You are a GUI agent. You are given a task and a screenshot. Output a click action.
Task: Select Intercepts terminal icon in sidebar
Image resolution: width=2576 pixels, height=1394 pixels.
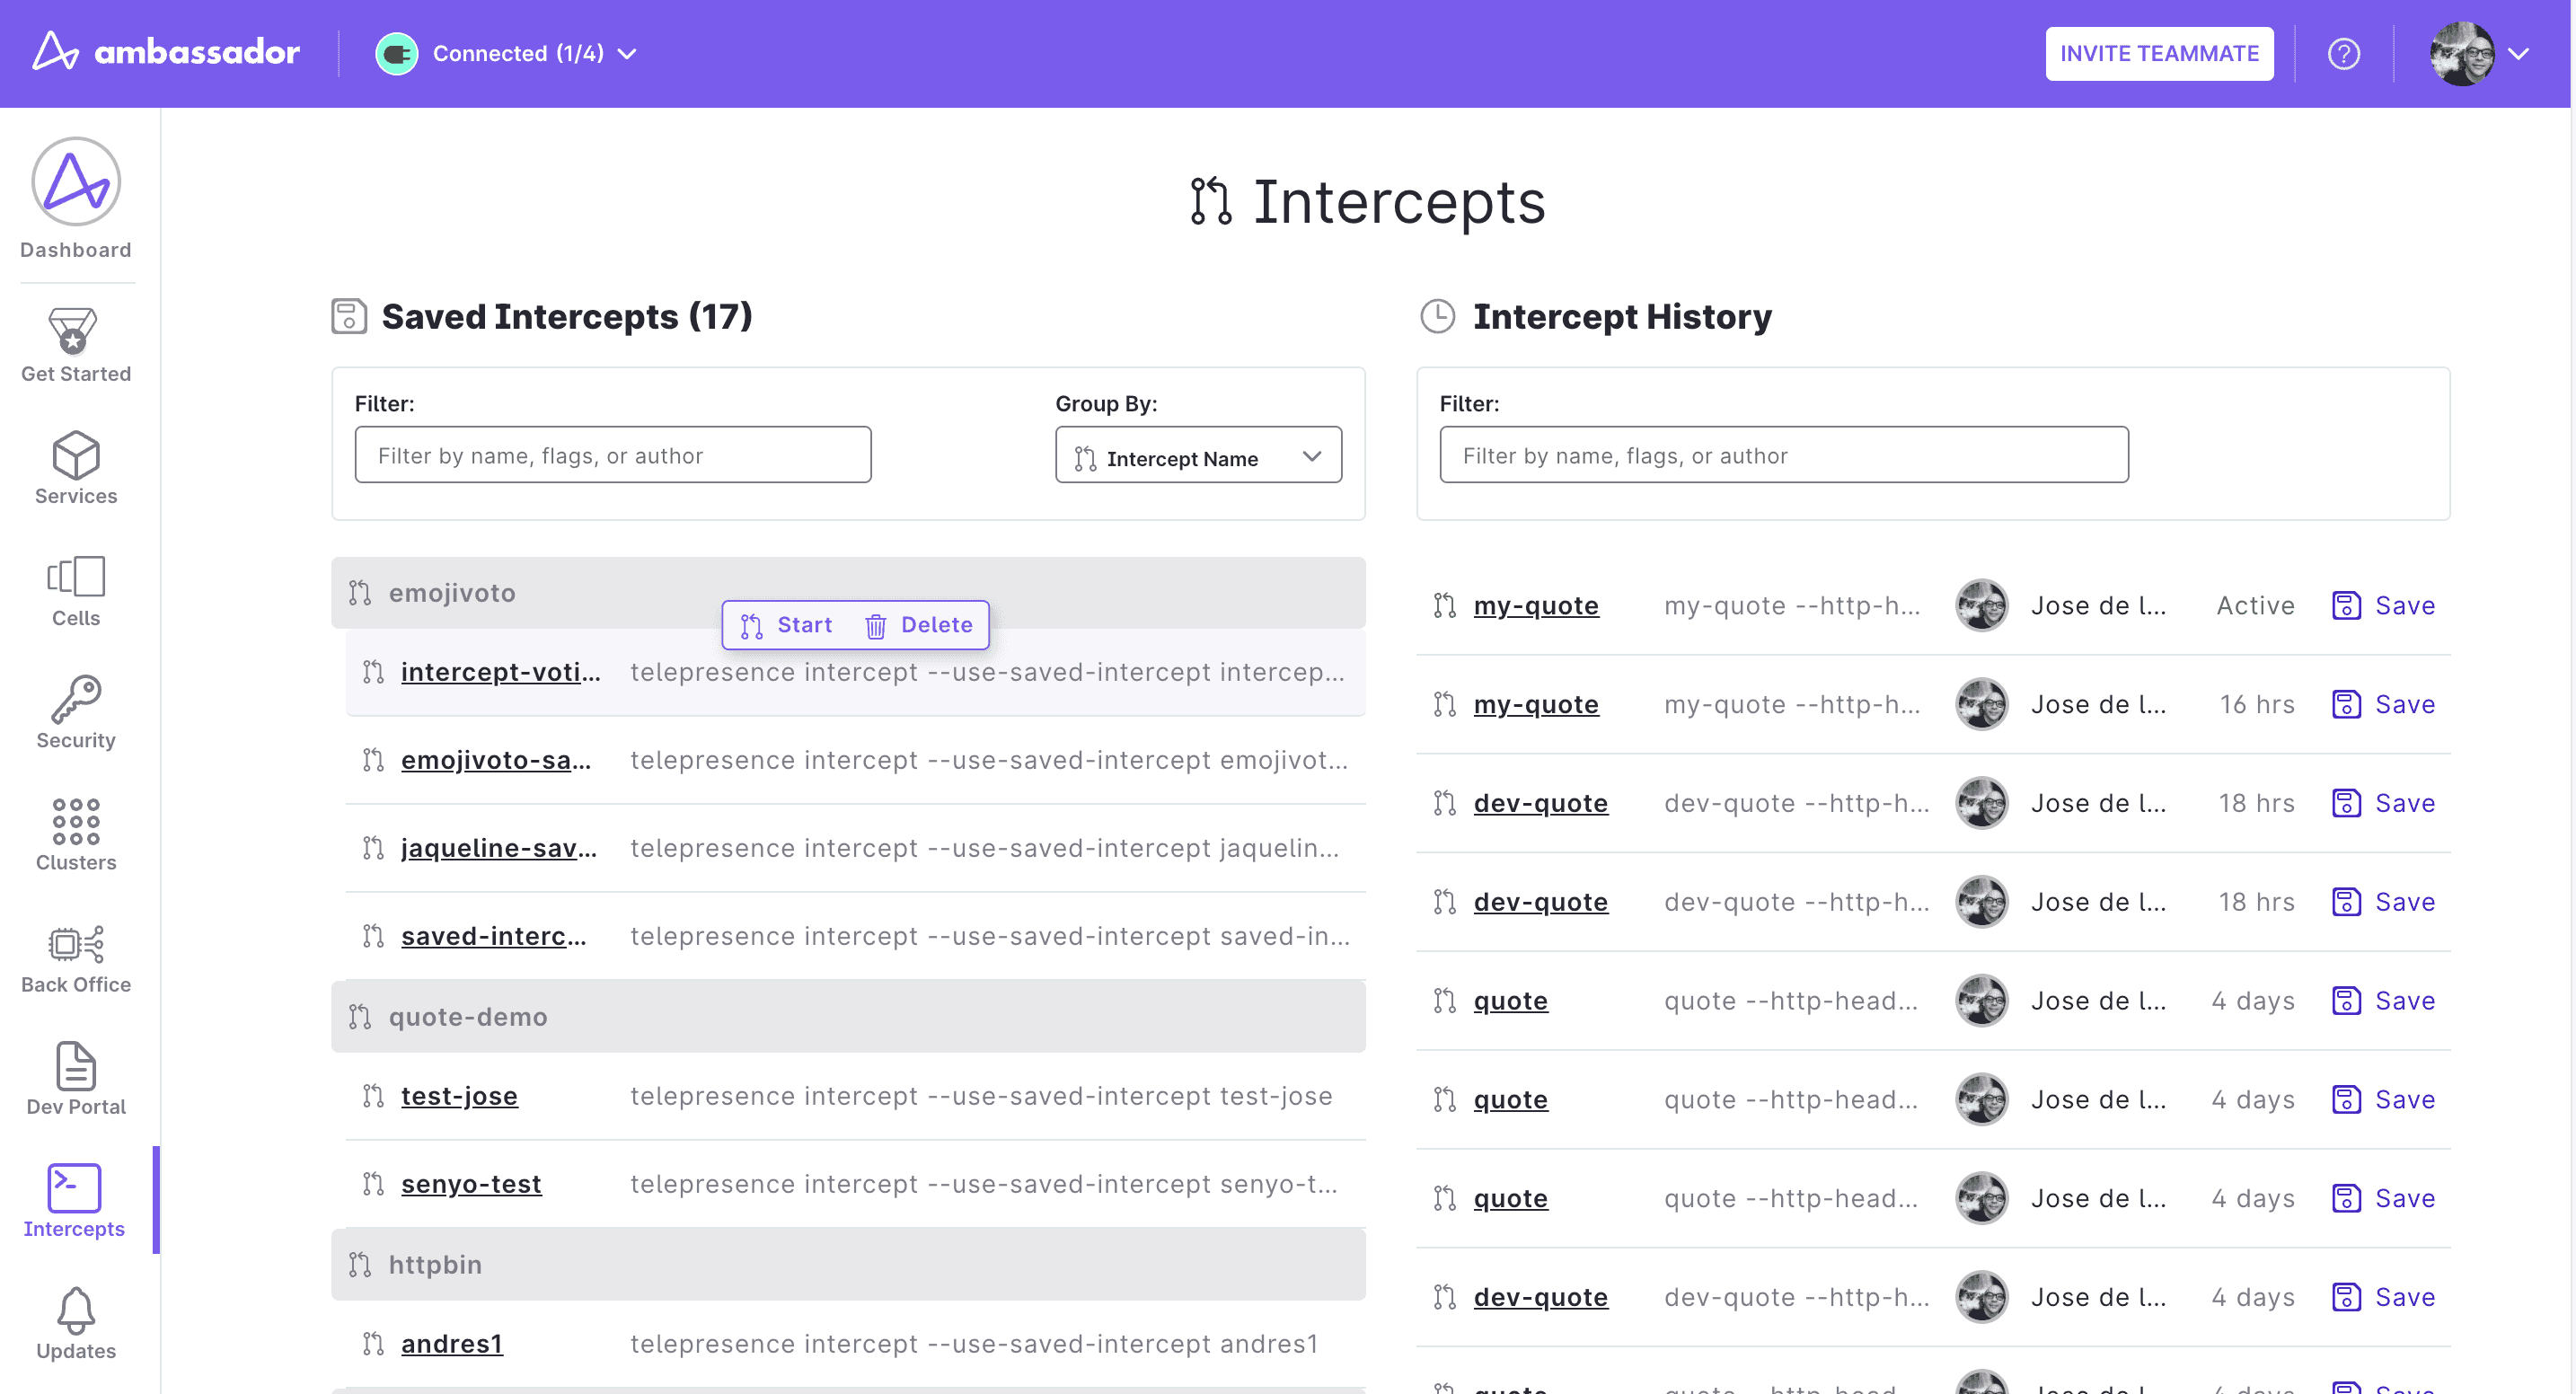click(x=74, y=1187)
